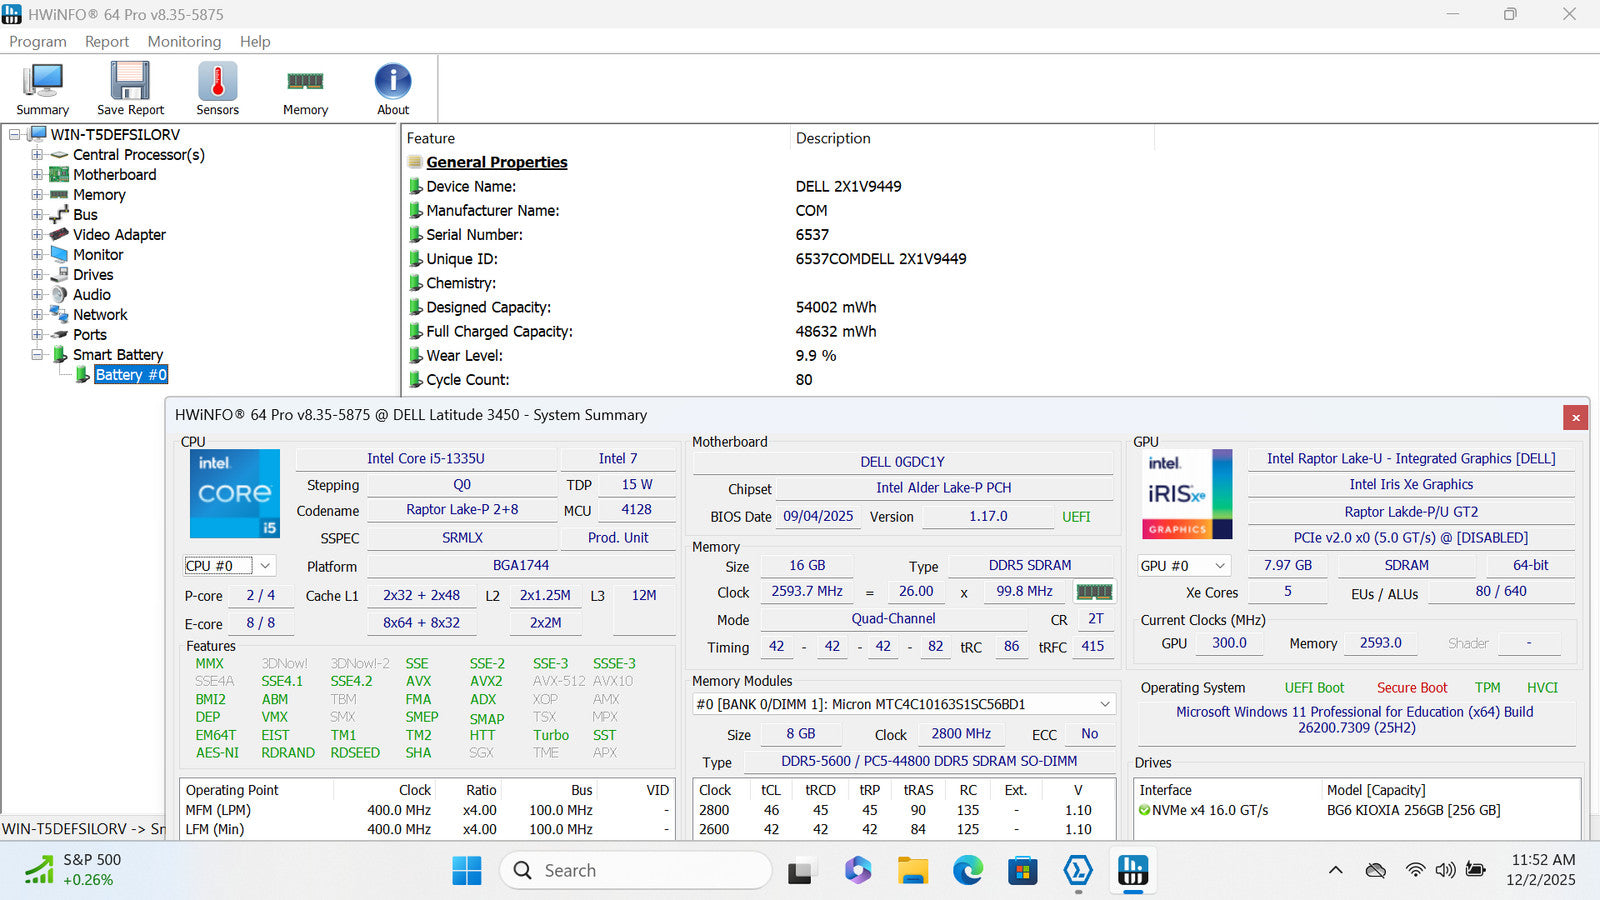Open the Report menu

pyautogui.click(x=106, y=41)
